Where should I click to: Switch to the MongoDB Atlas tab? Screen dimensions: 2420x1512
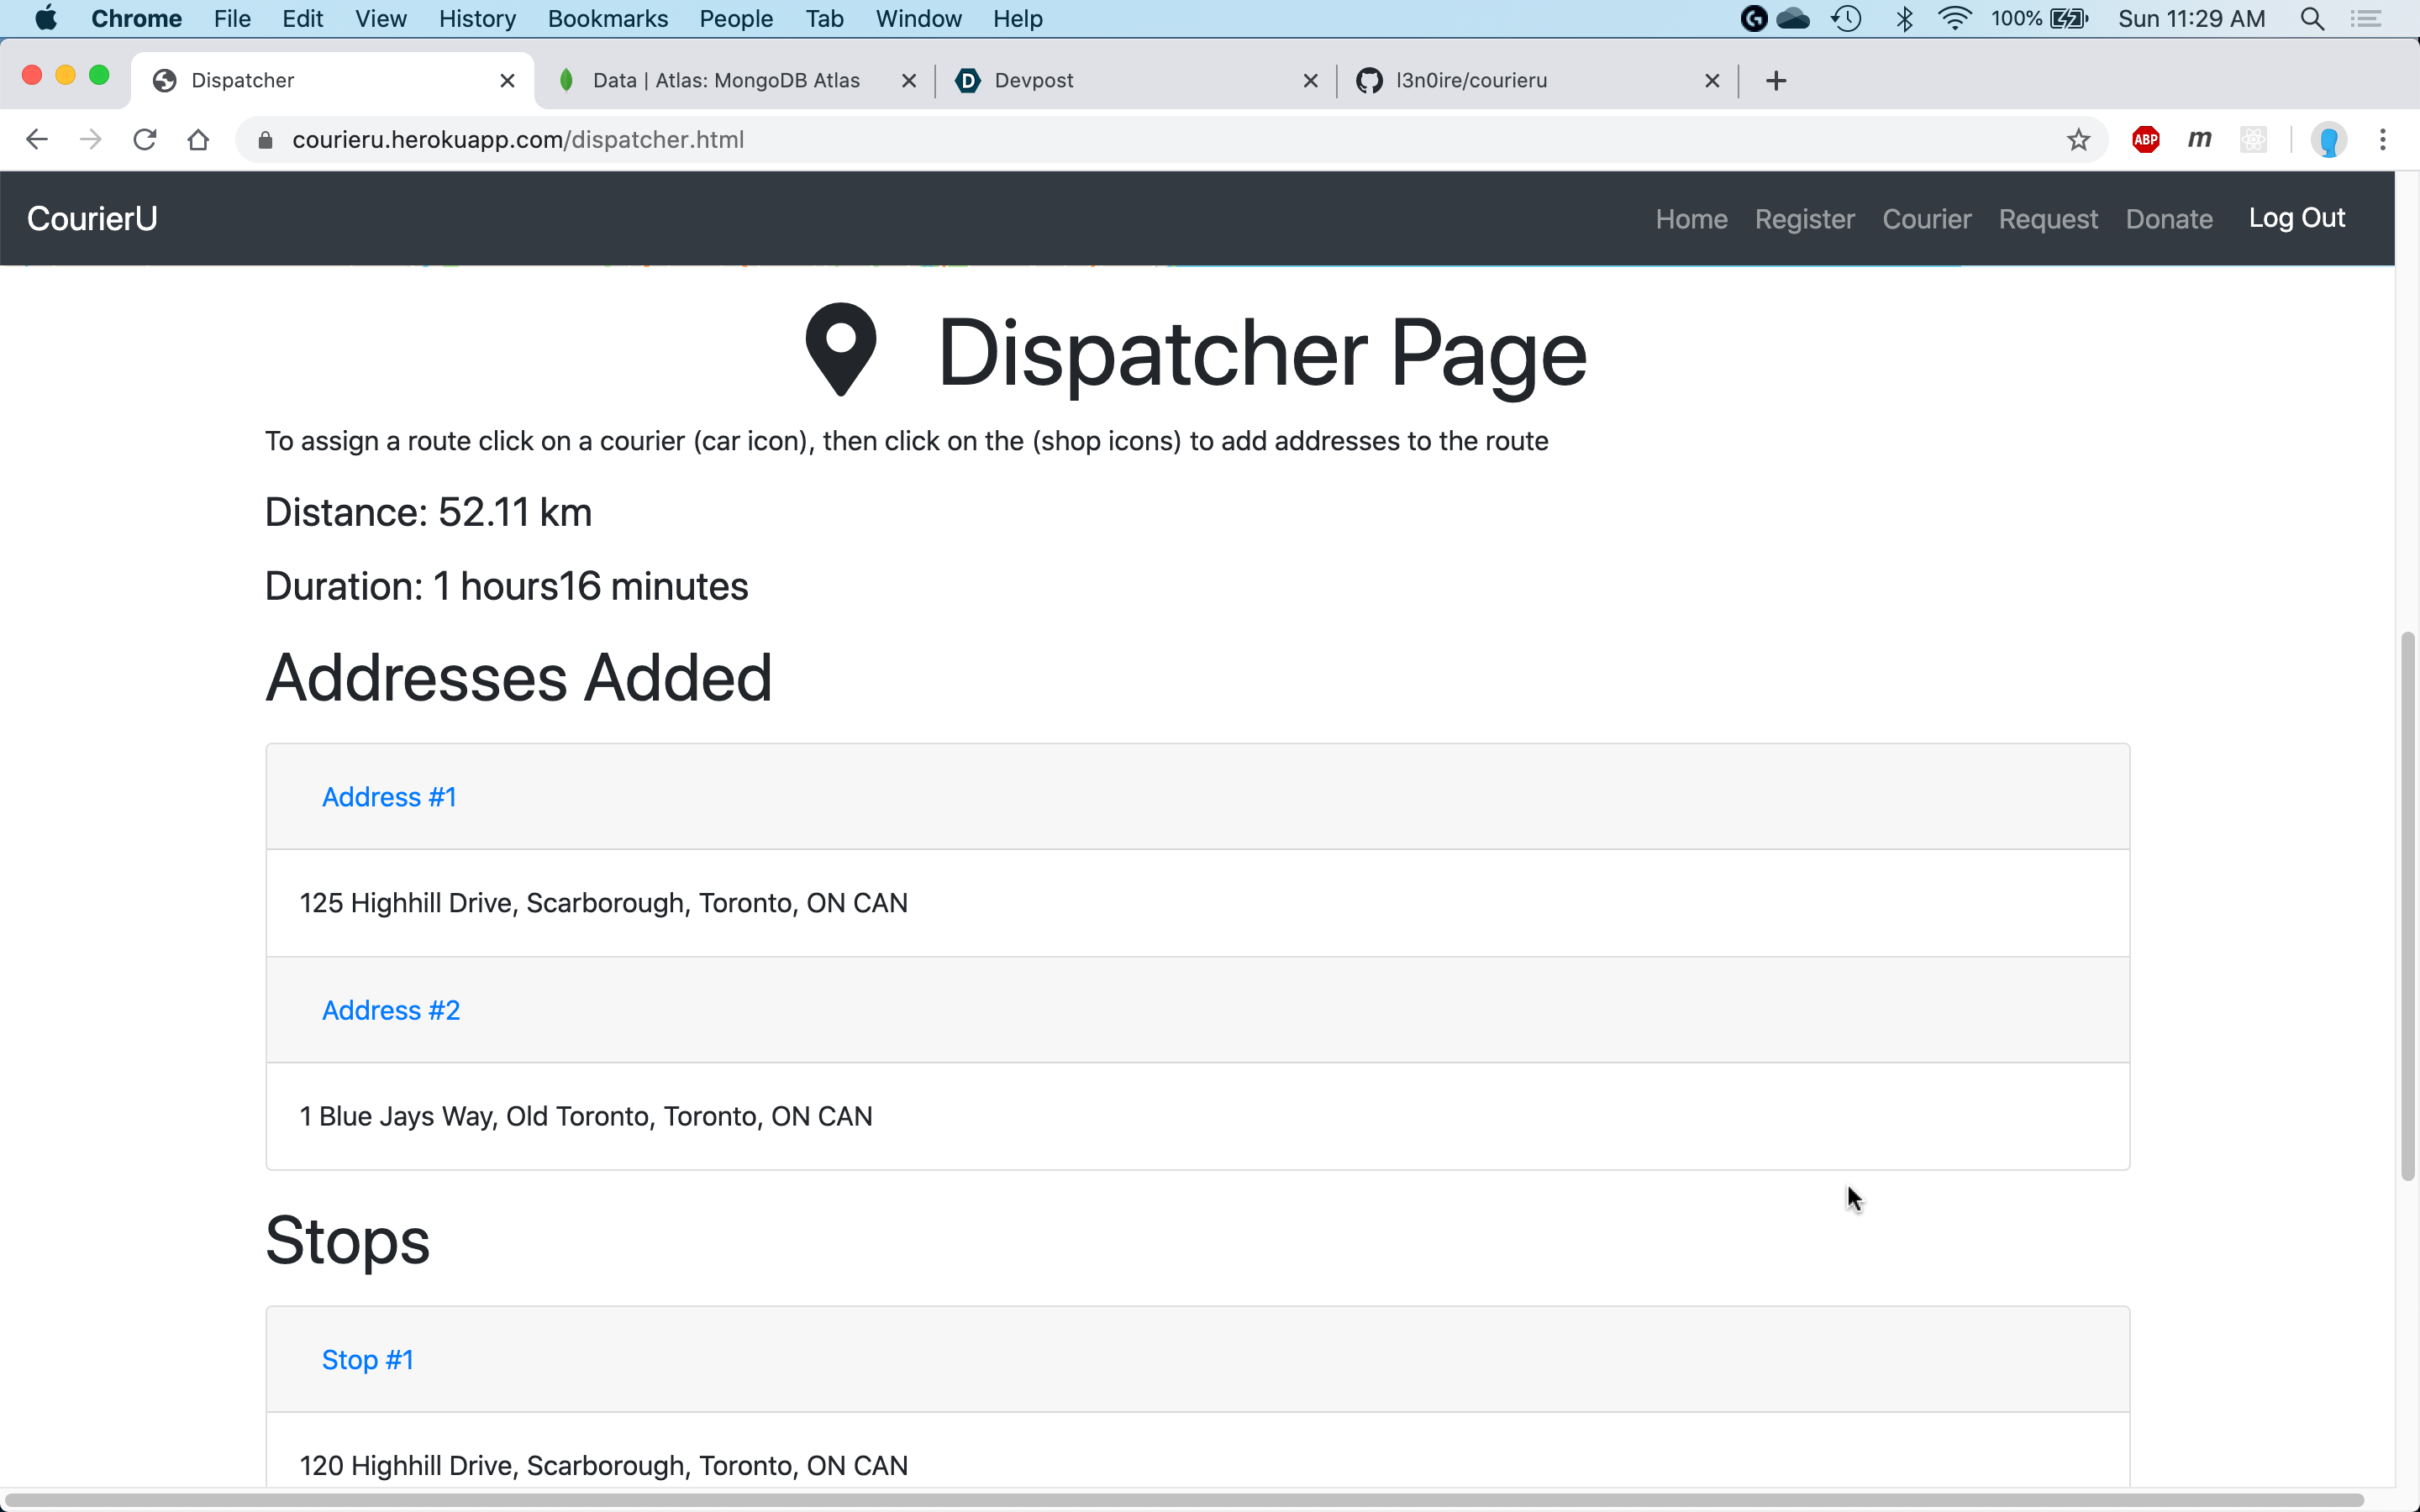point(725,81)
